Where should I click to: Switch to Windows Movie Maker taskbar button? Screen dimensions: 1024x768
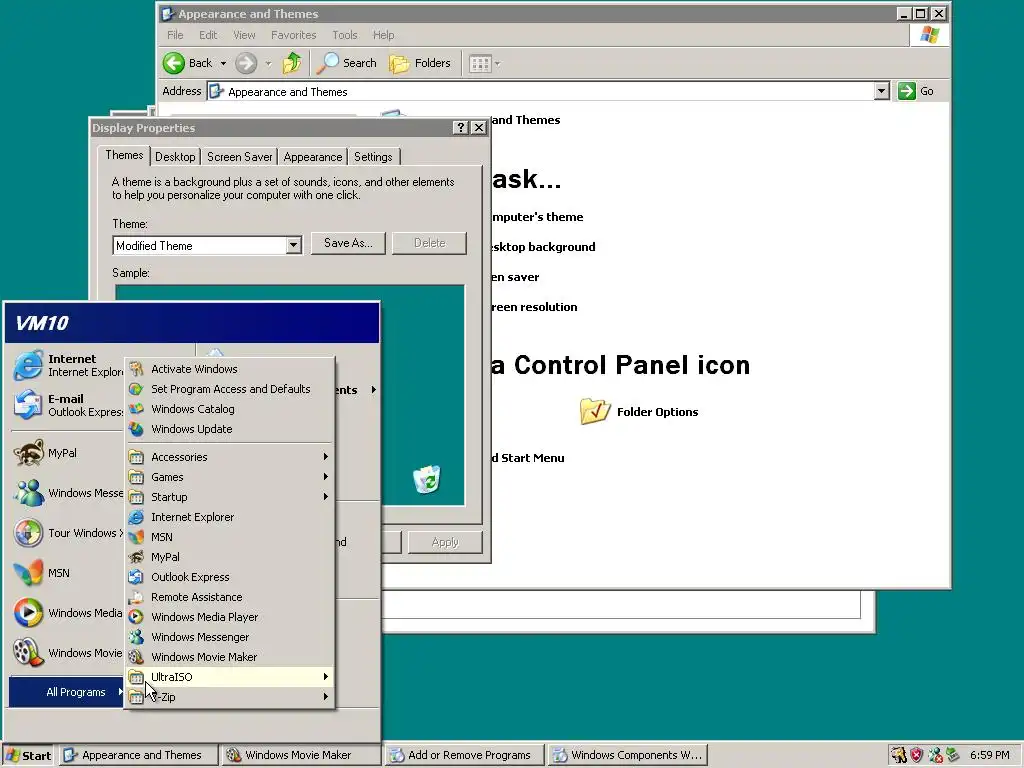(300, 755)
